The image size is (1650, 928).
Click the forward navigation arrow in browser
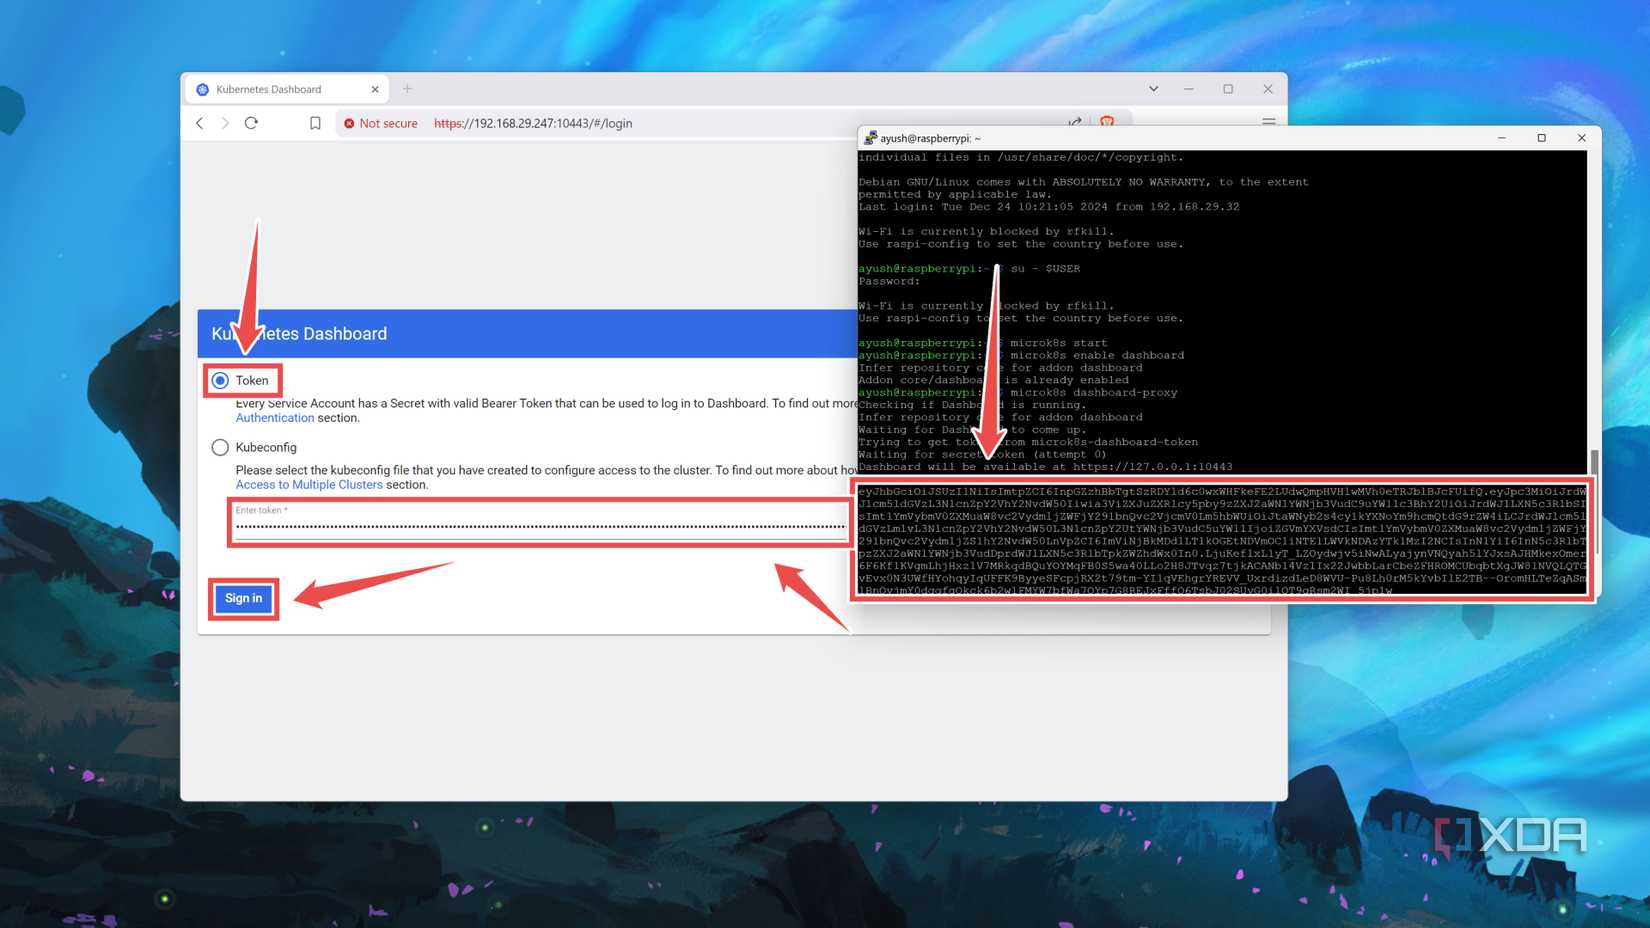pos(226,123)
